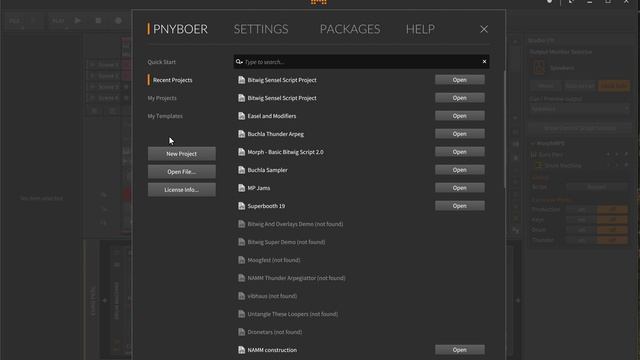
Task: Open the Superbooth 19 project
Action: click(460, 206)
